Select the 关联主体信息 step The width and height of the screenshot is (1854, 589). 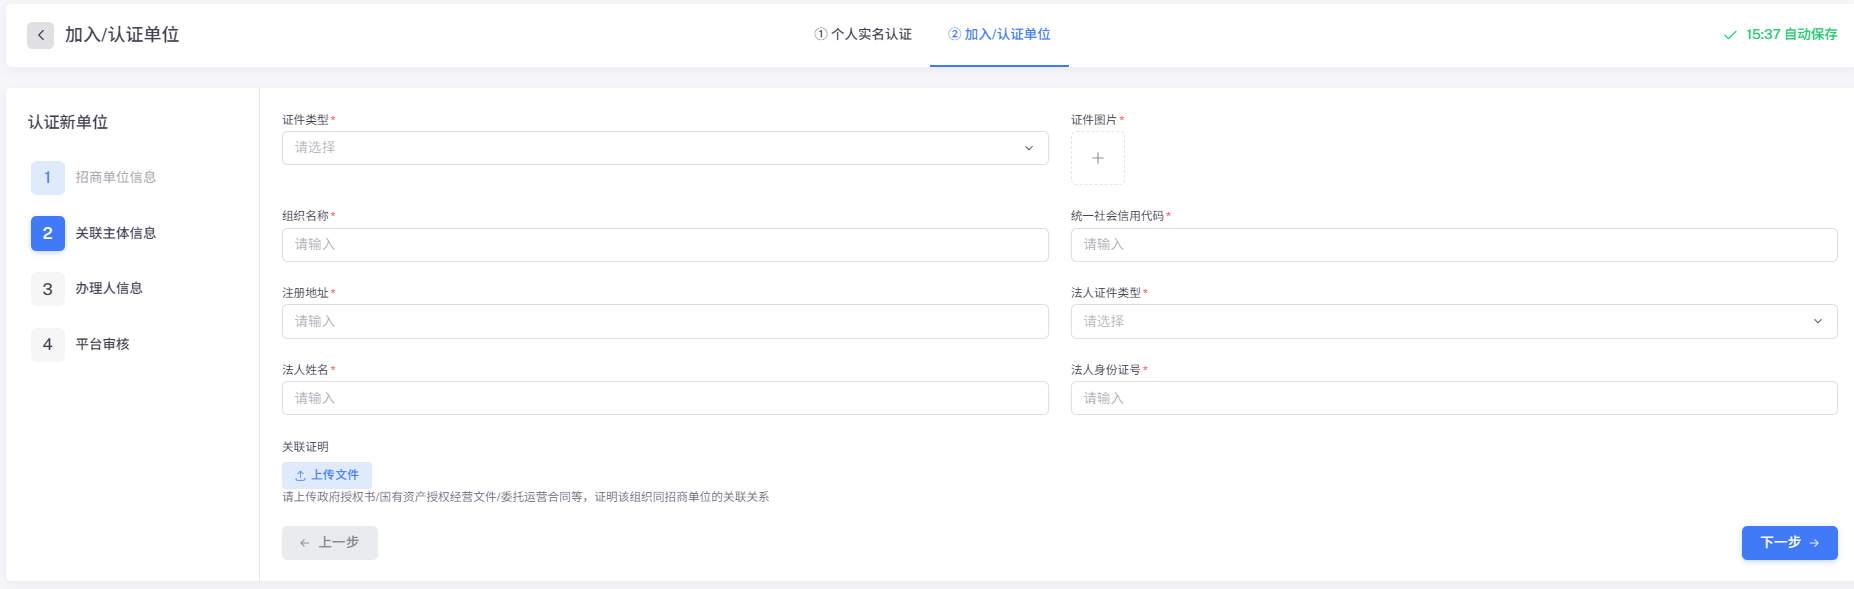click(x=116, y=233)
